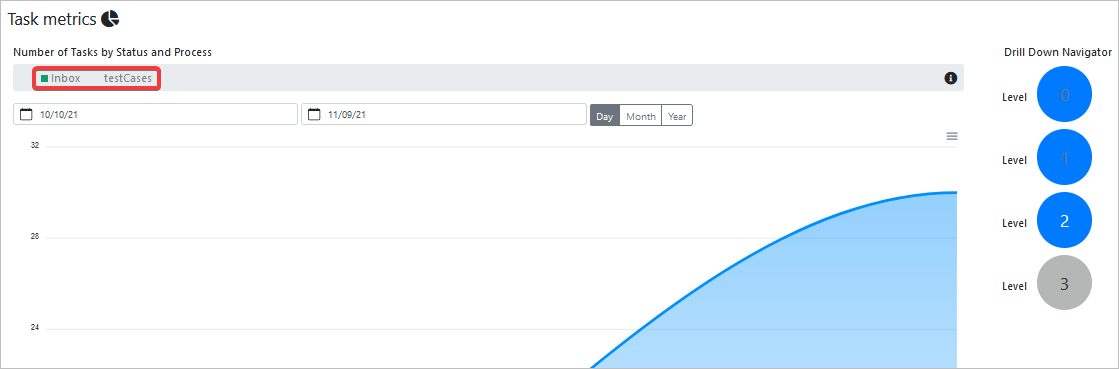Click the calendar icon in end date field
The width and height of the screenshot is (1119, 369).
[314, 114]
